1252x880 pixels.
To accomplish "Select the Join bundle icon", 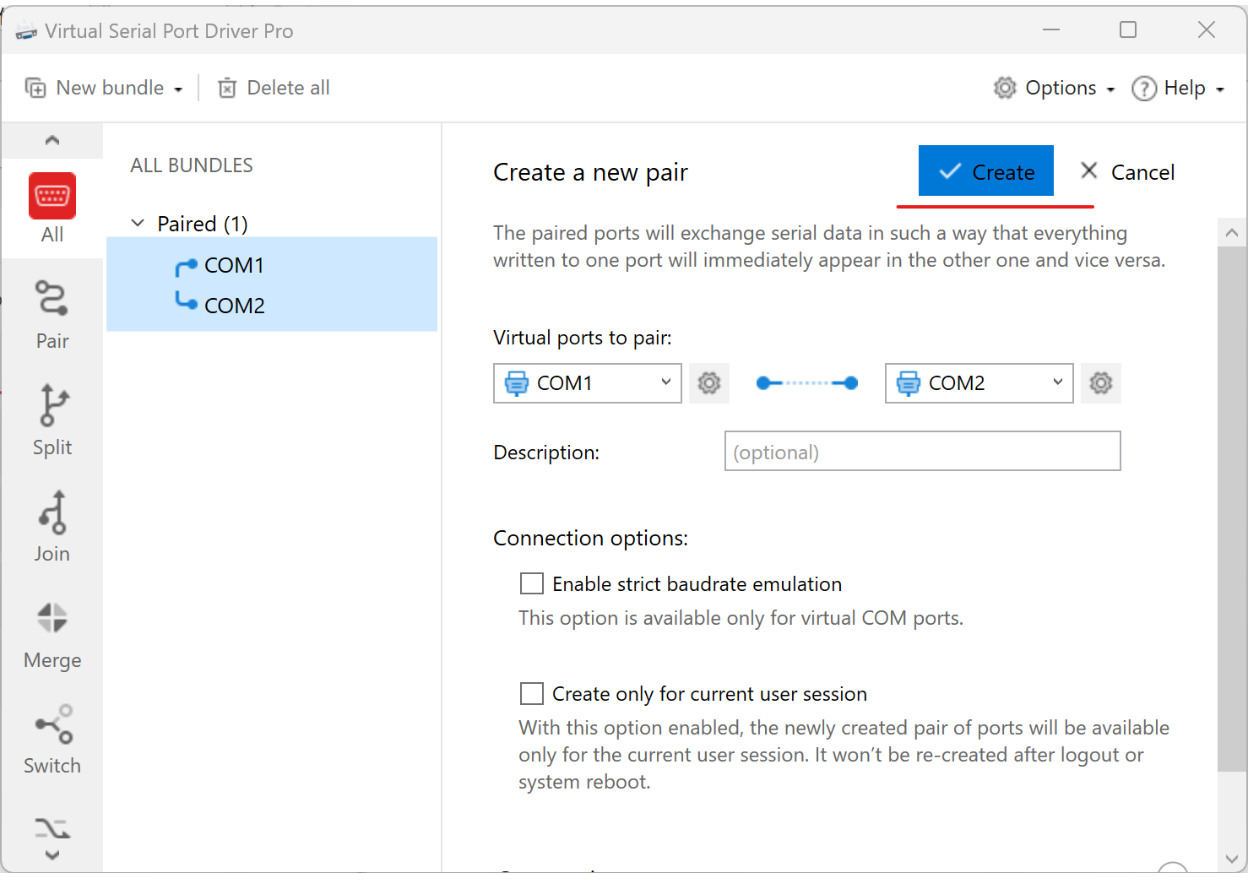I will click(x=52, y=526).
